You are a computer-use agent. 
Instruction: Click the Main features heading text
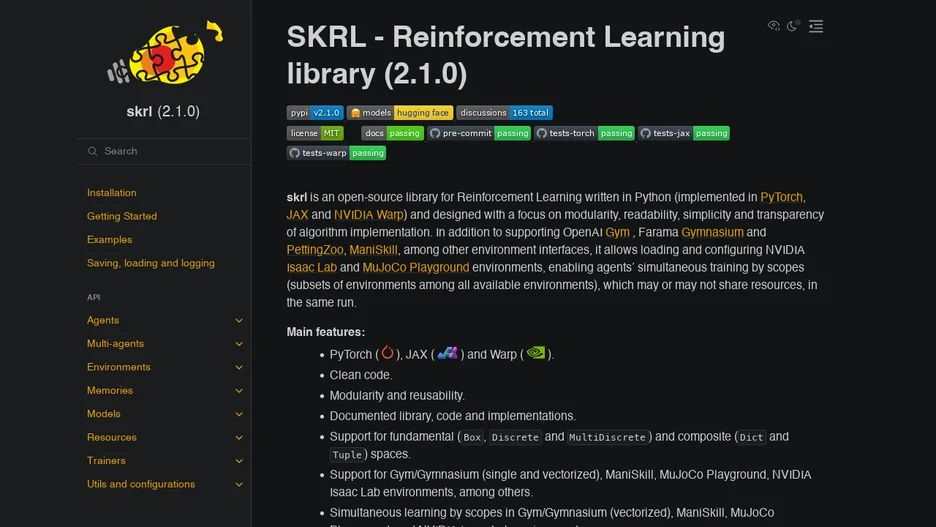pyautogui.click(x=325, y=332)
